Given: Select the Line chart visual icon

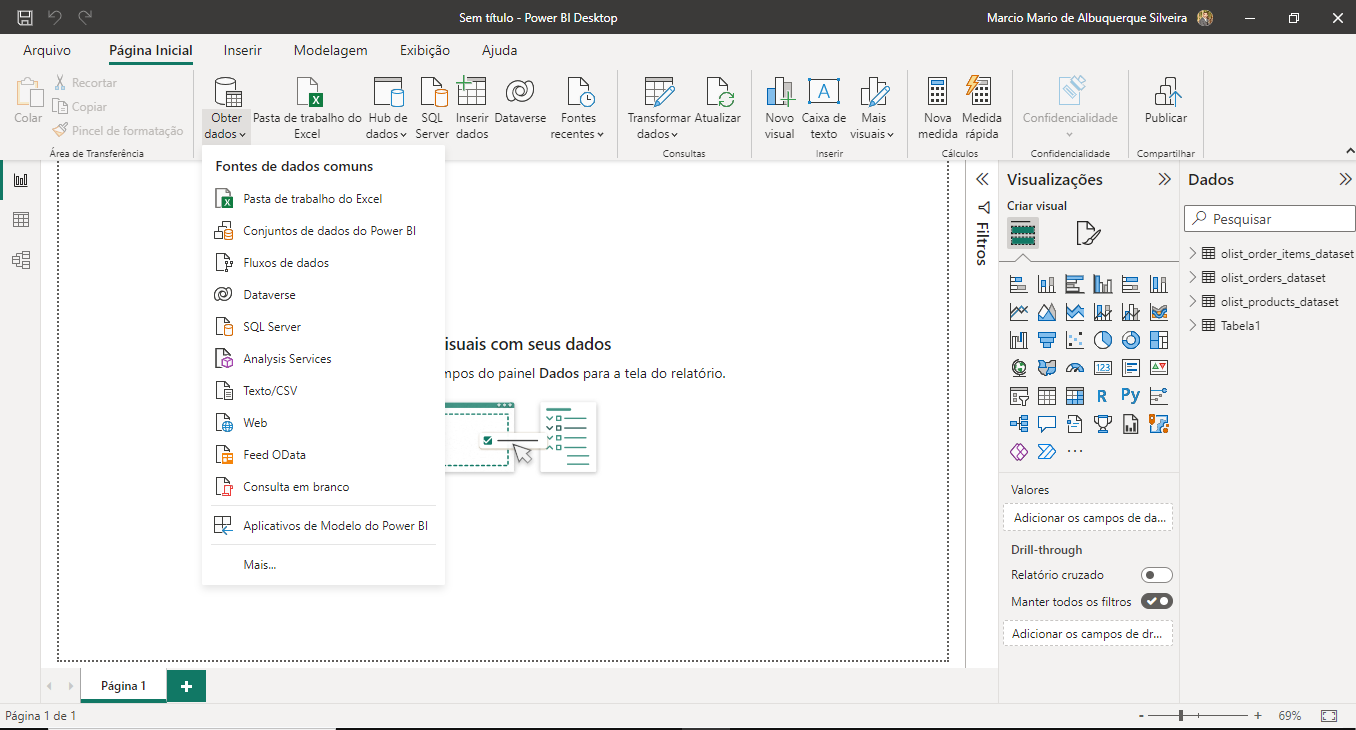Looking at the screenshot, I should pos(1019,312).
